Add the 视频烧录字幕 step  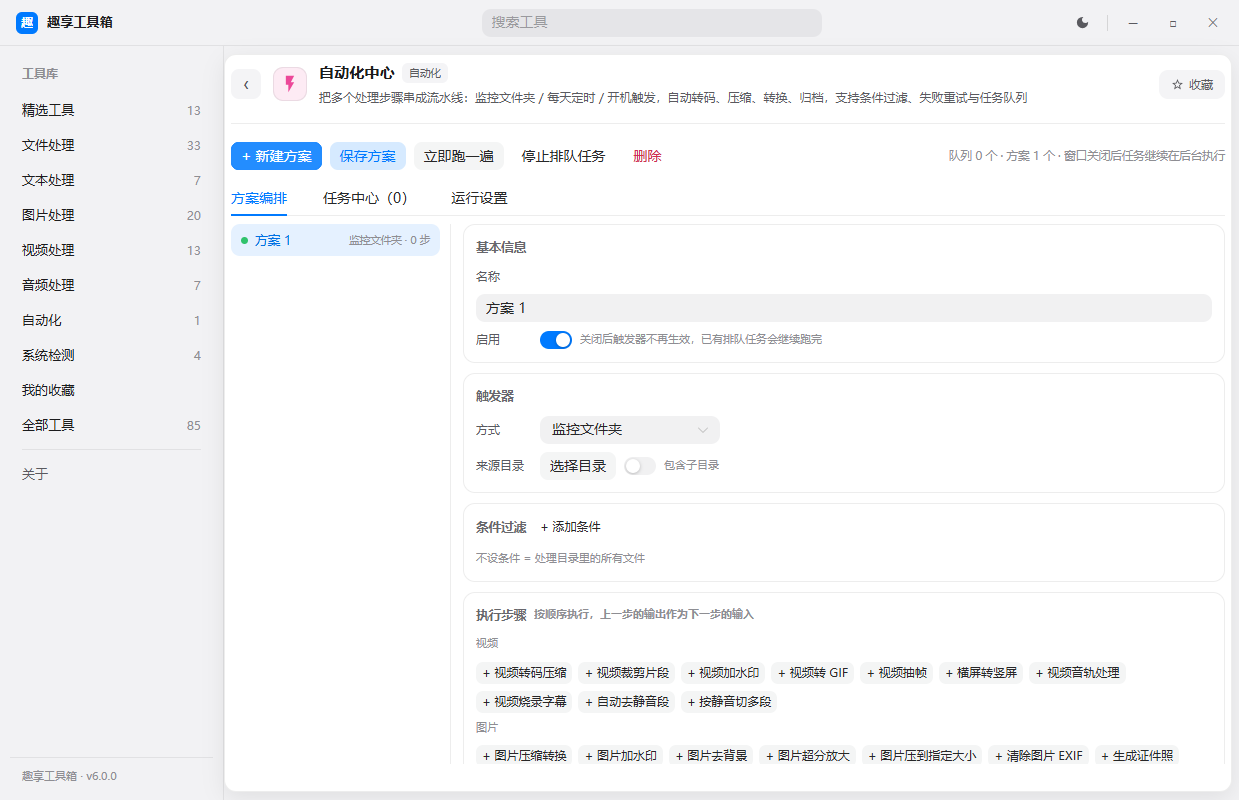pyautogui.click(x=525, y=702)
